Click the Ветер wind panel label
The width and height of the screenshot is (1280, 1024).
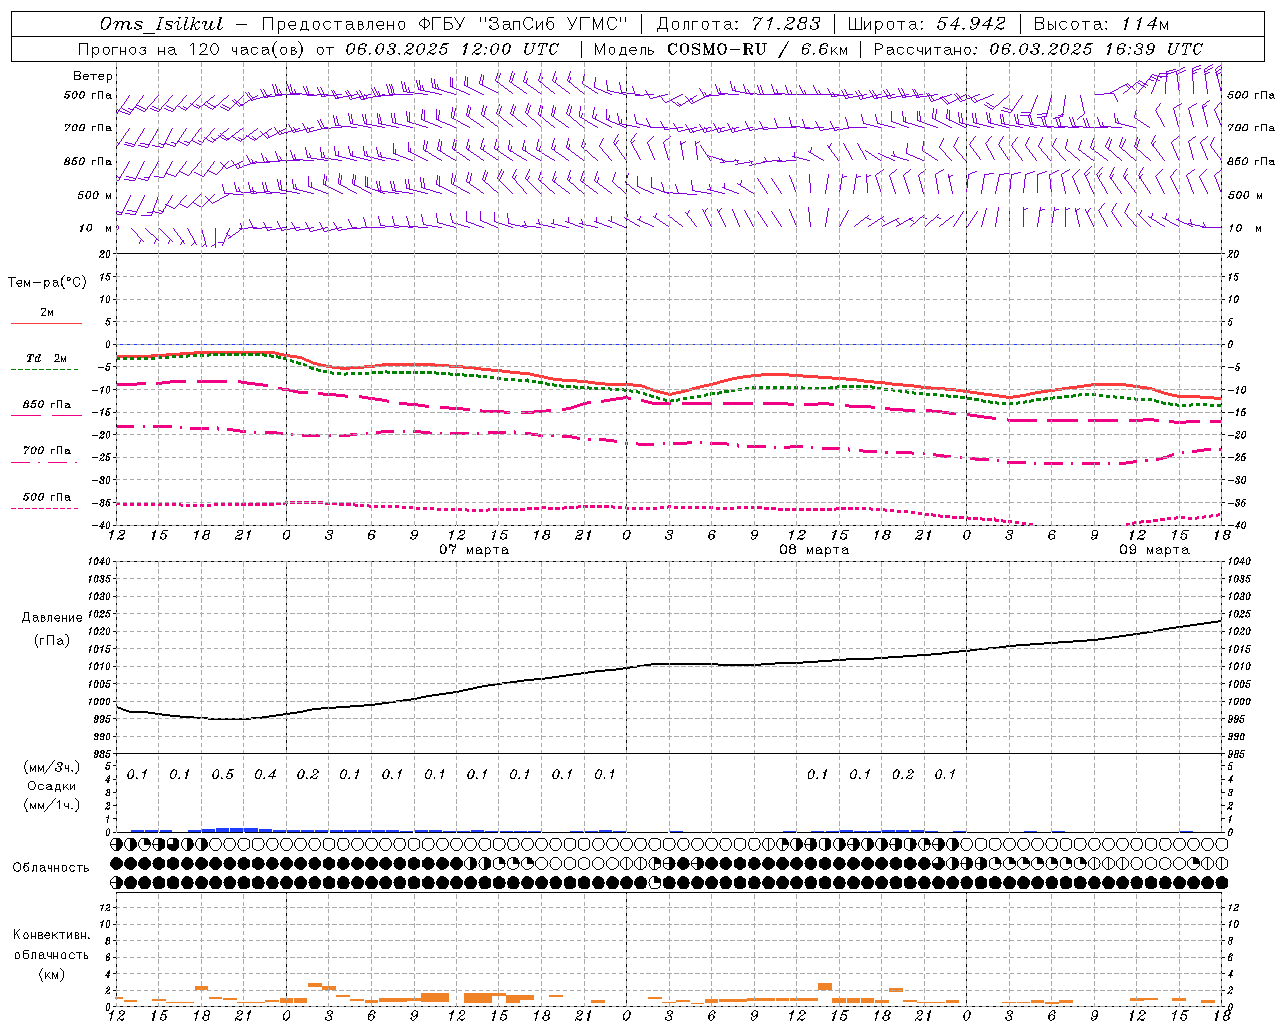(x=93, y=76)
